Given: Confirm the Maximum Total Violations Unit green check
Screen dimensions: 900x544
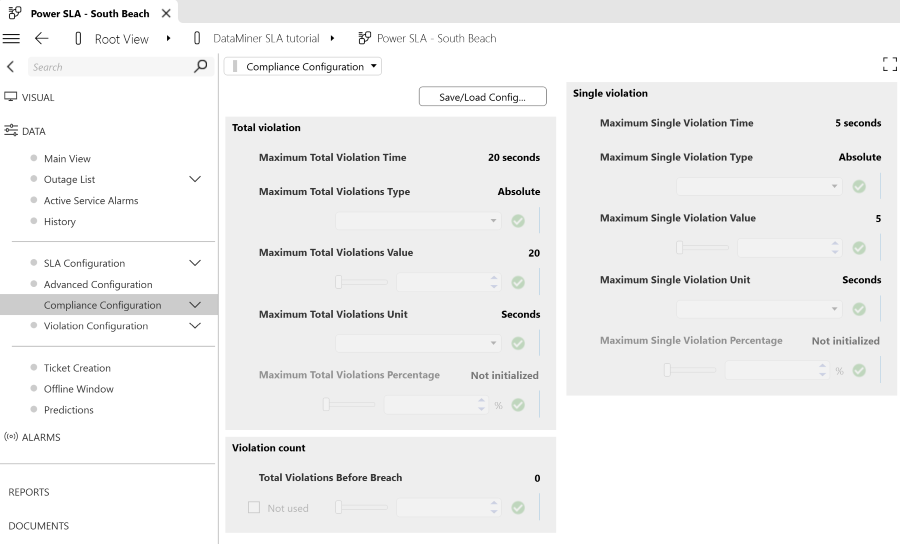Looking at the screenshot, I should [518, 343].
